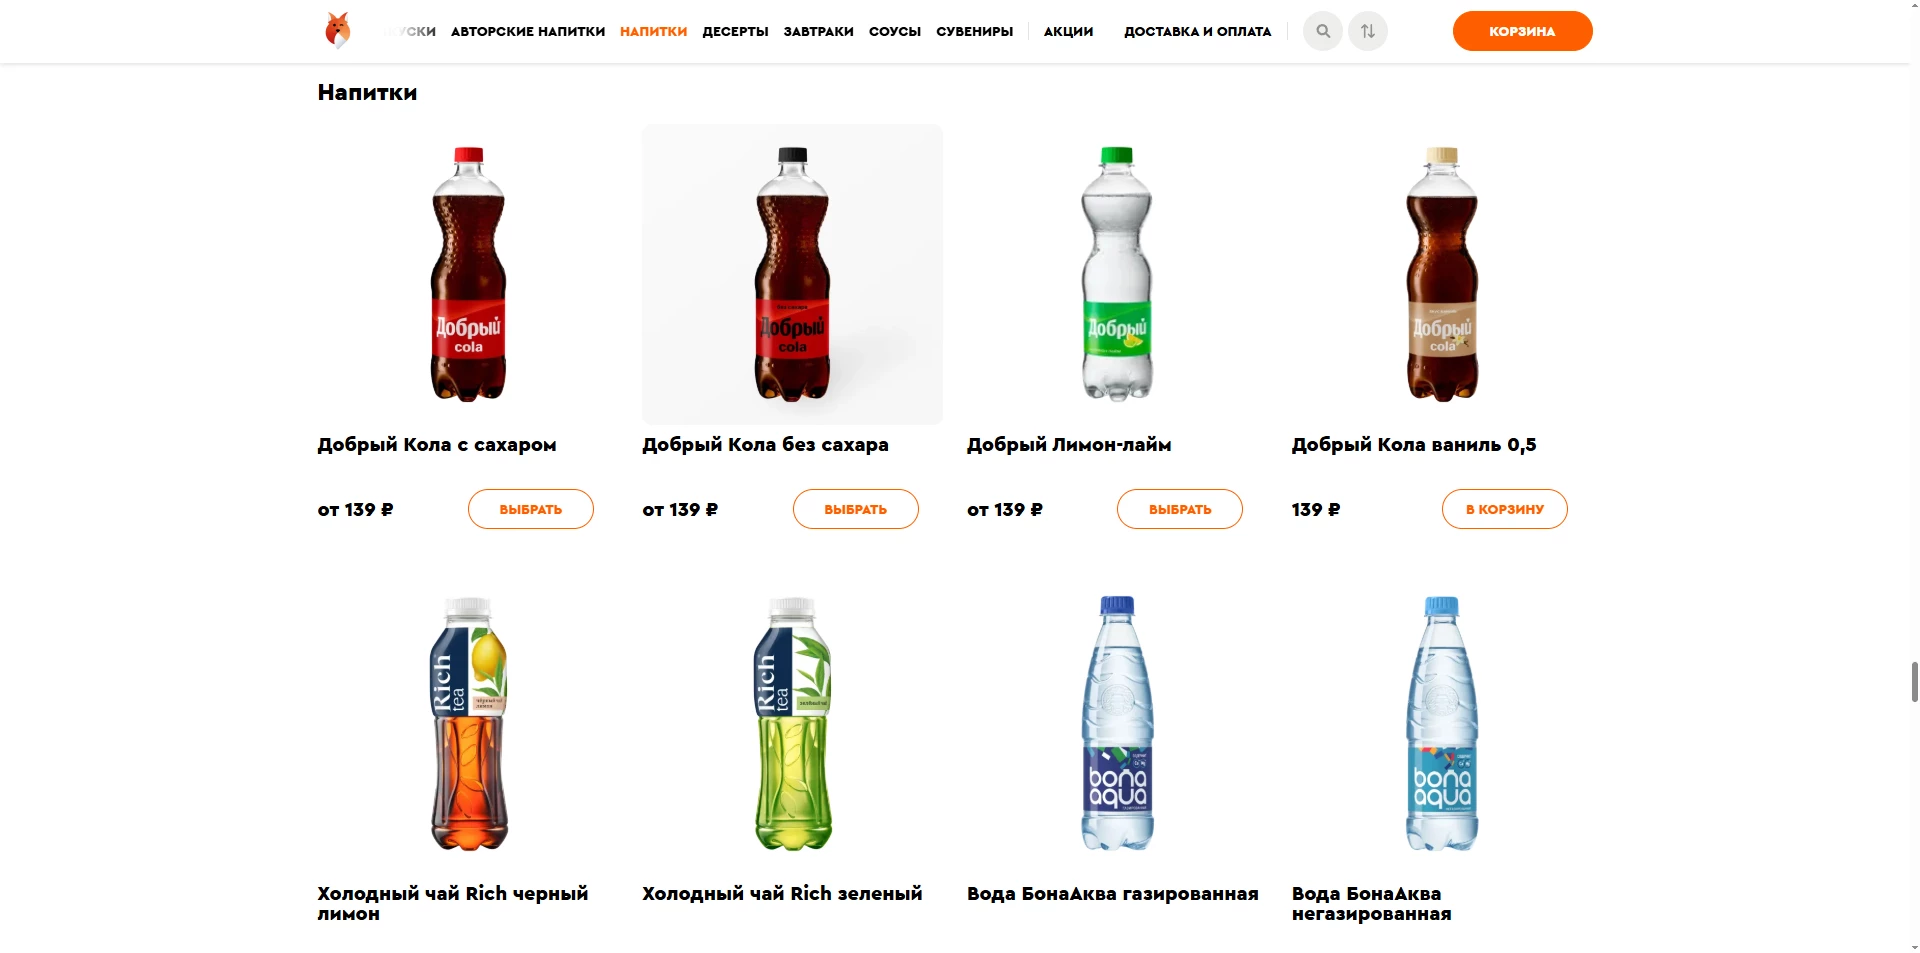Open the Соусы category

tap(894, 32)
